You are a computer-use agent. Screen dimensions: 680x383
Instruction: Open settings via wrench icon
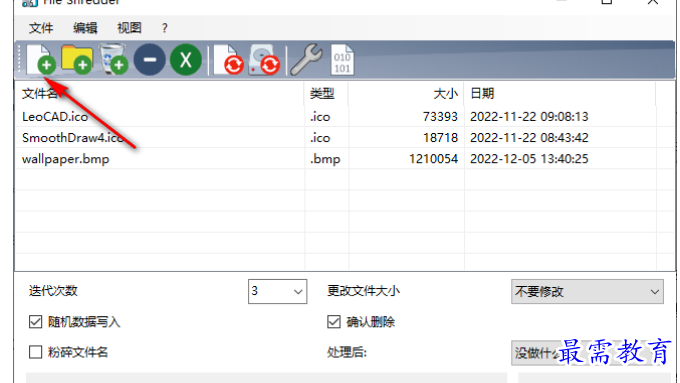(x=306, y=59)
